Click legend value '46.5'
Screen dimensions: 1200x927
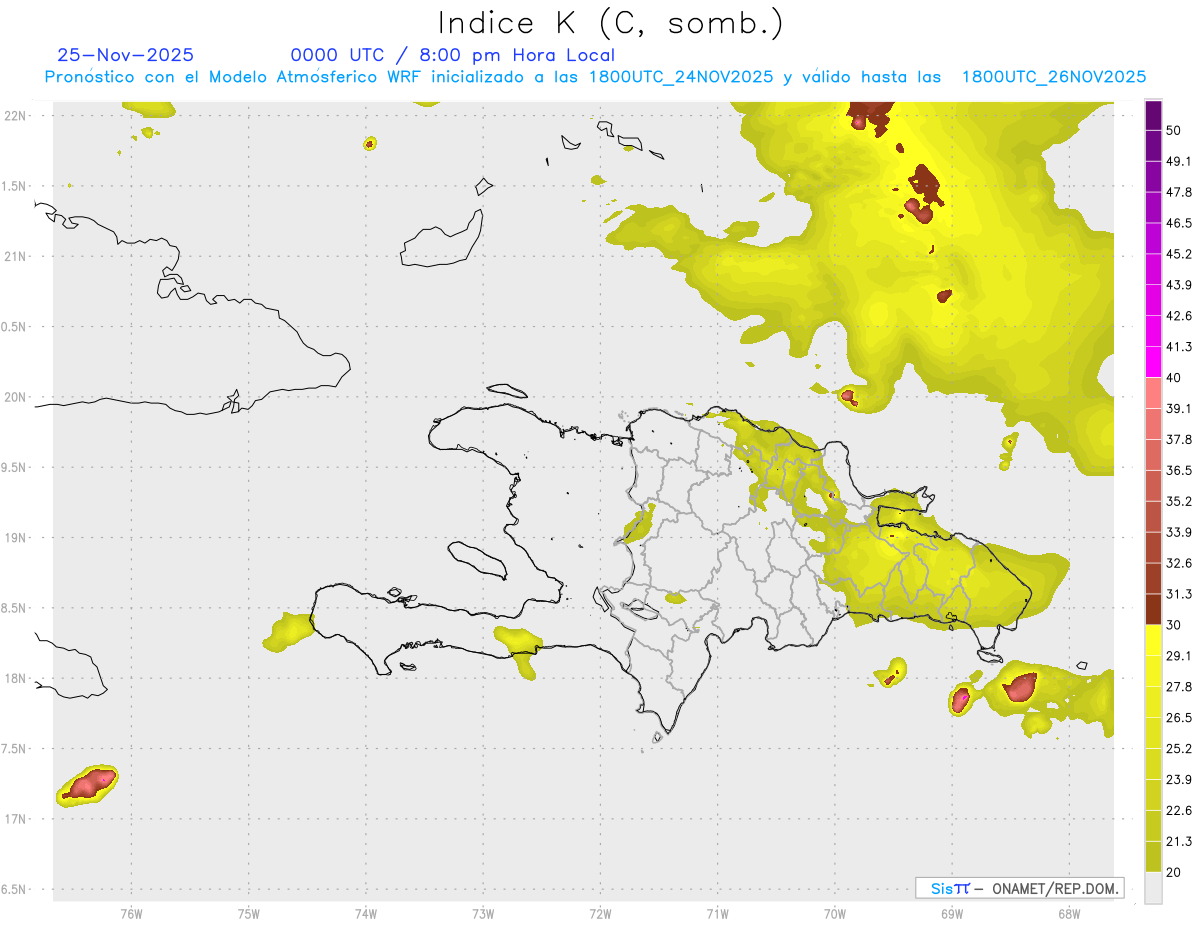pos(1178,223)
